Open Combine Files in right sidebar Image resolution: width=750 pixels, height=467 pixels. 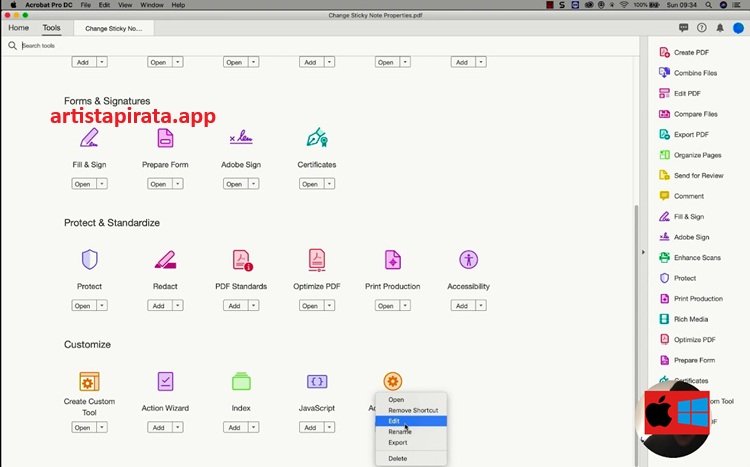(695, 73)
